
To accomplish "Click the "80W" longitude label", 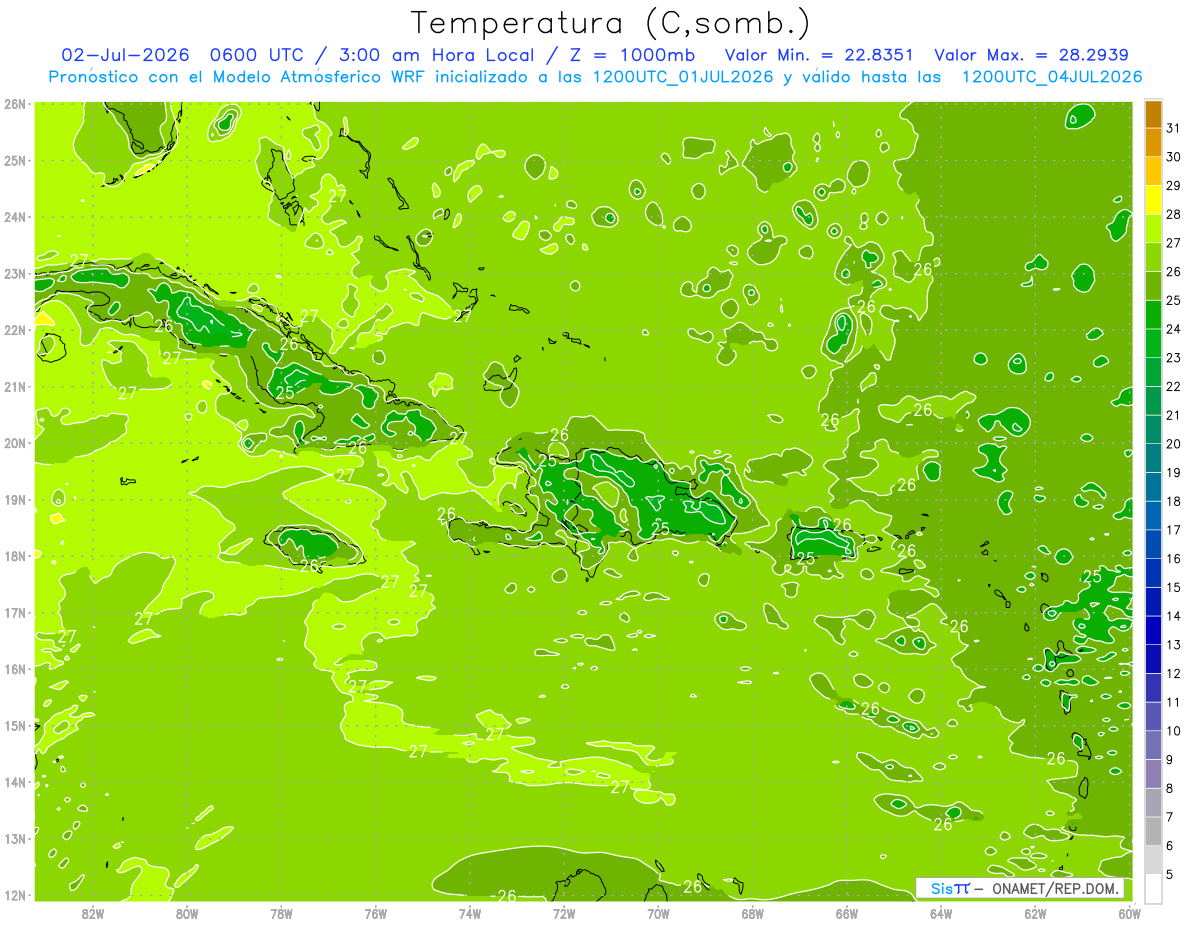I will click(x=187, y=913).
